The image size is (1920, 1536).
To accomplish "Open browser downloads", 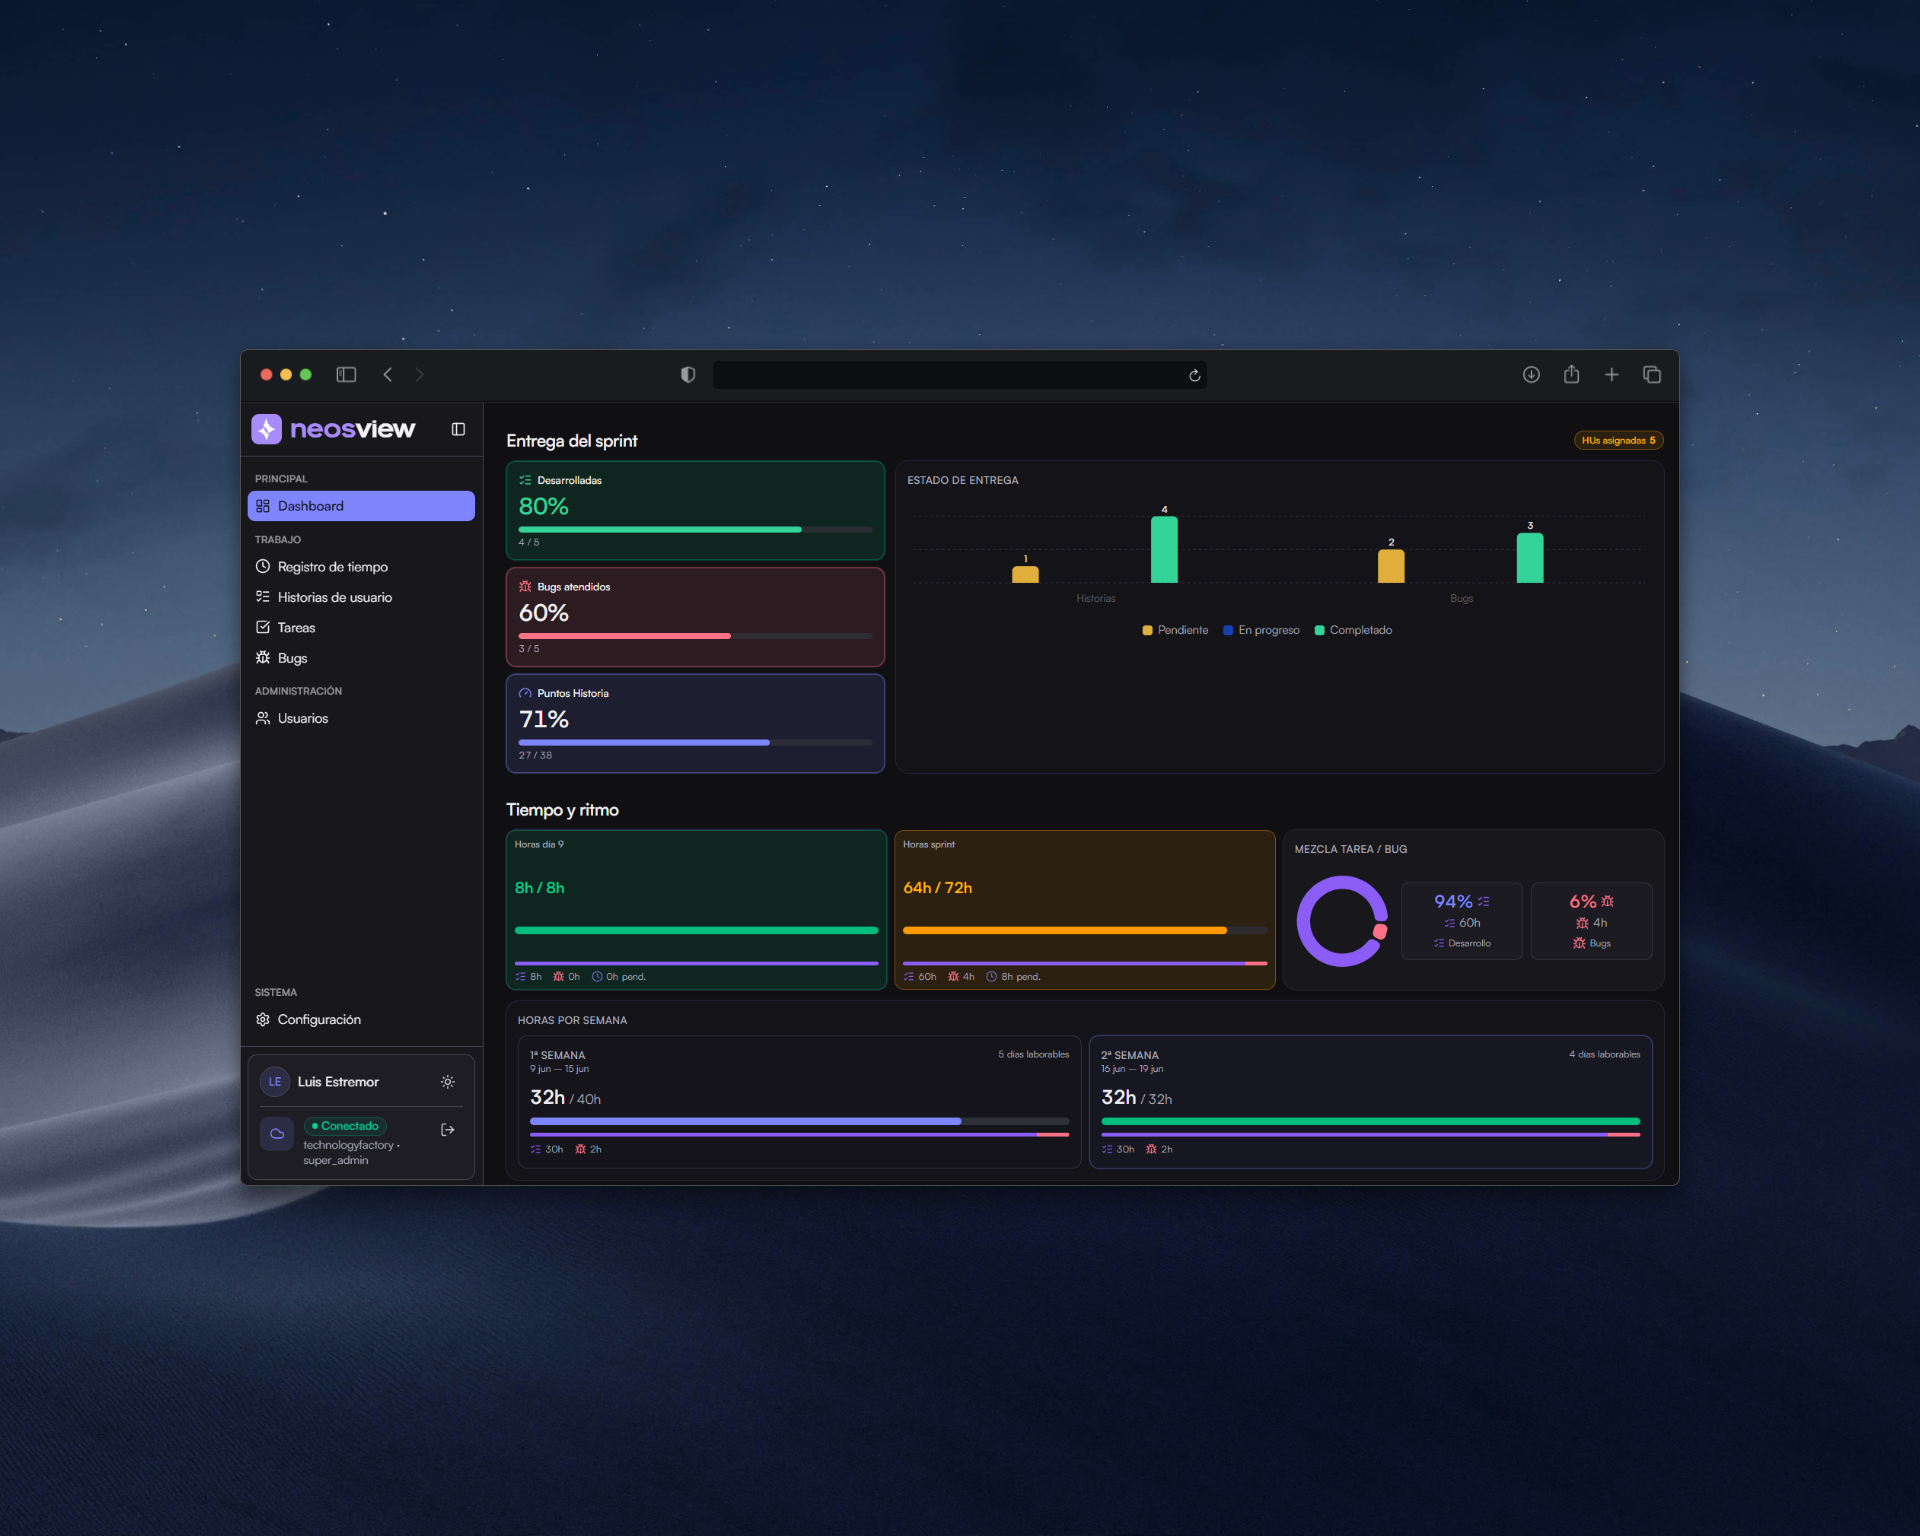I will coord(1531,375).
